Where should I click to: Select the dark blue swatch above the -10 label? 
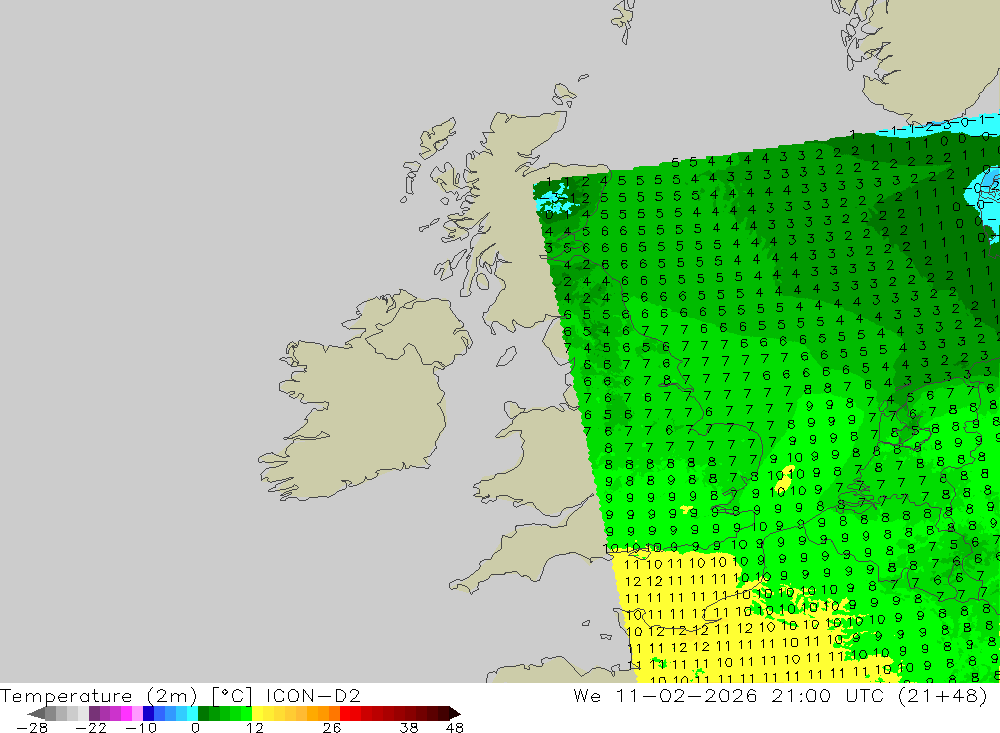click(149, 714)
